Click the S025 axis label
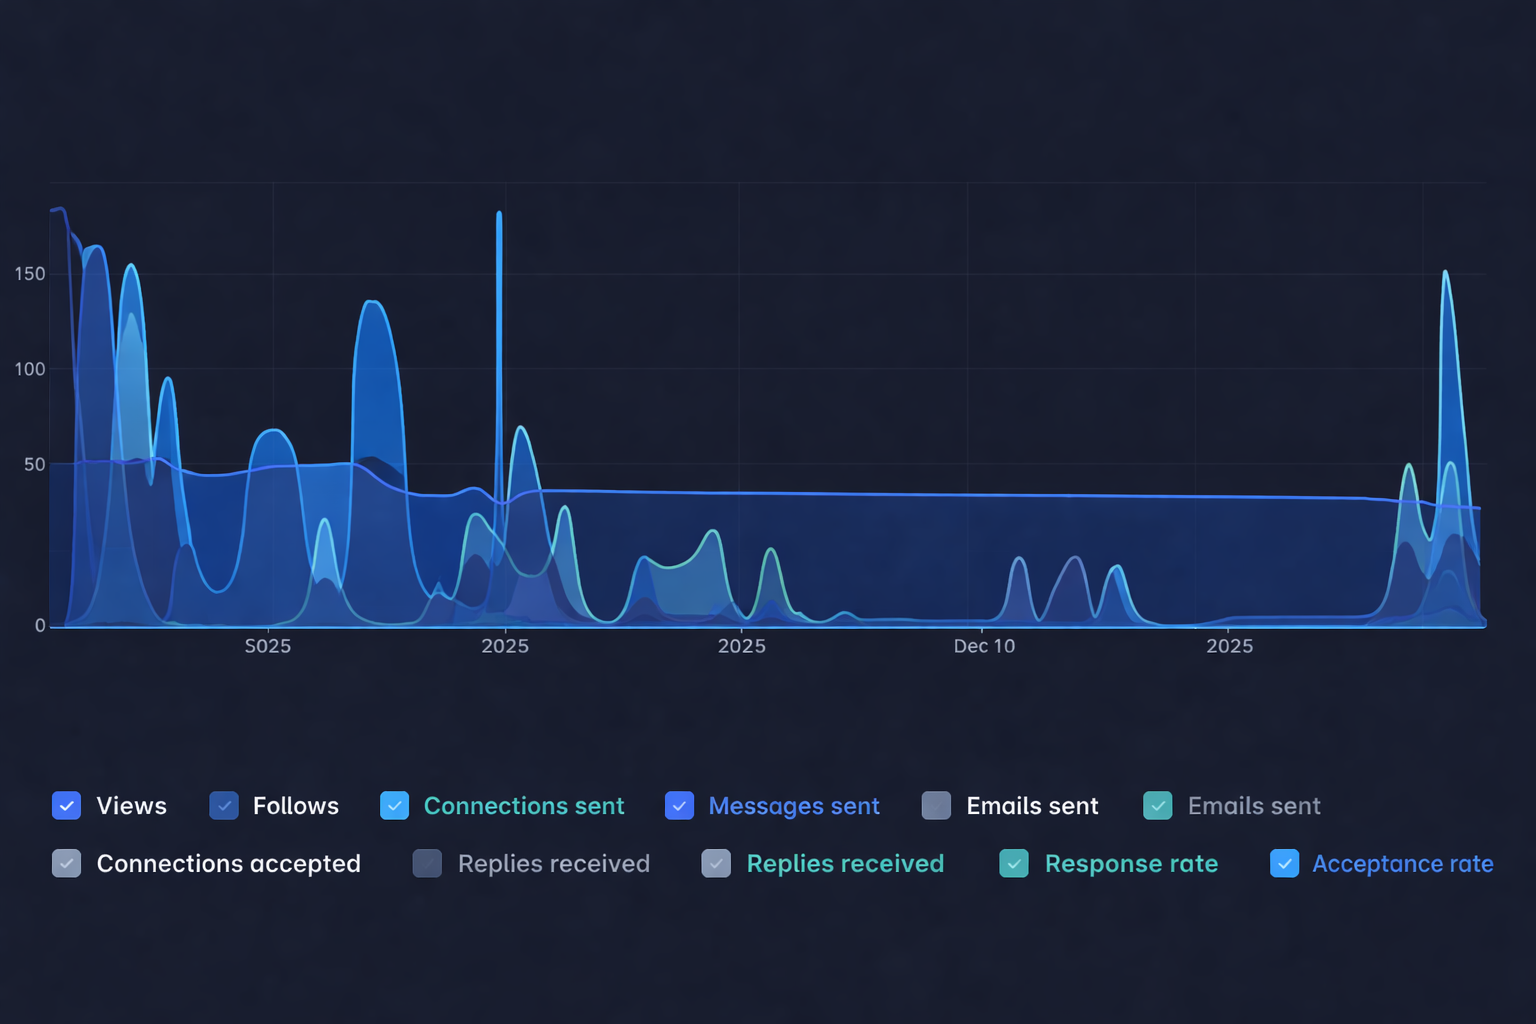 point(267,646)
